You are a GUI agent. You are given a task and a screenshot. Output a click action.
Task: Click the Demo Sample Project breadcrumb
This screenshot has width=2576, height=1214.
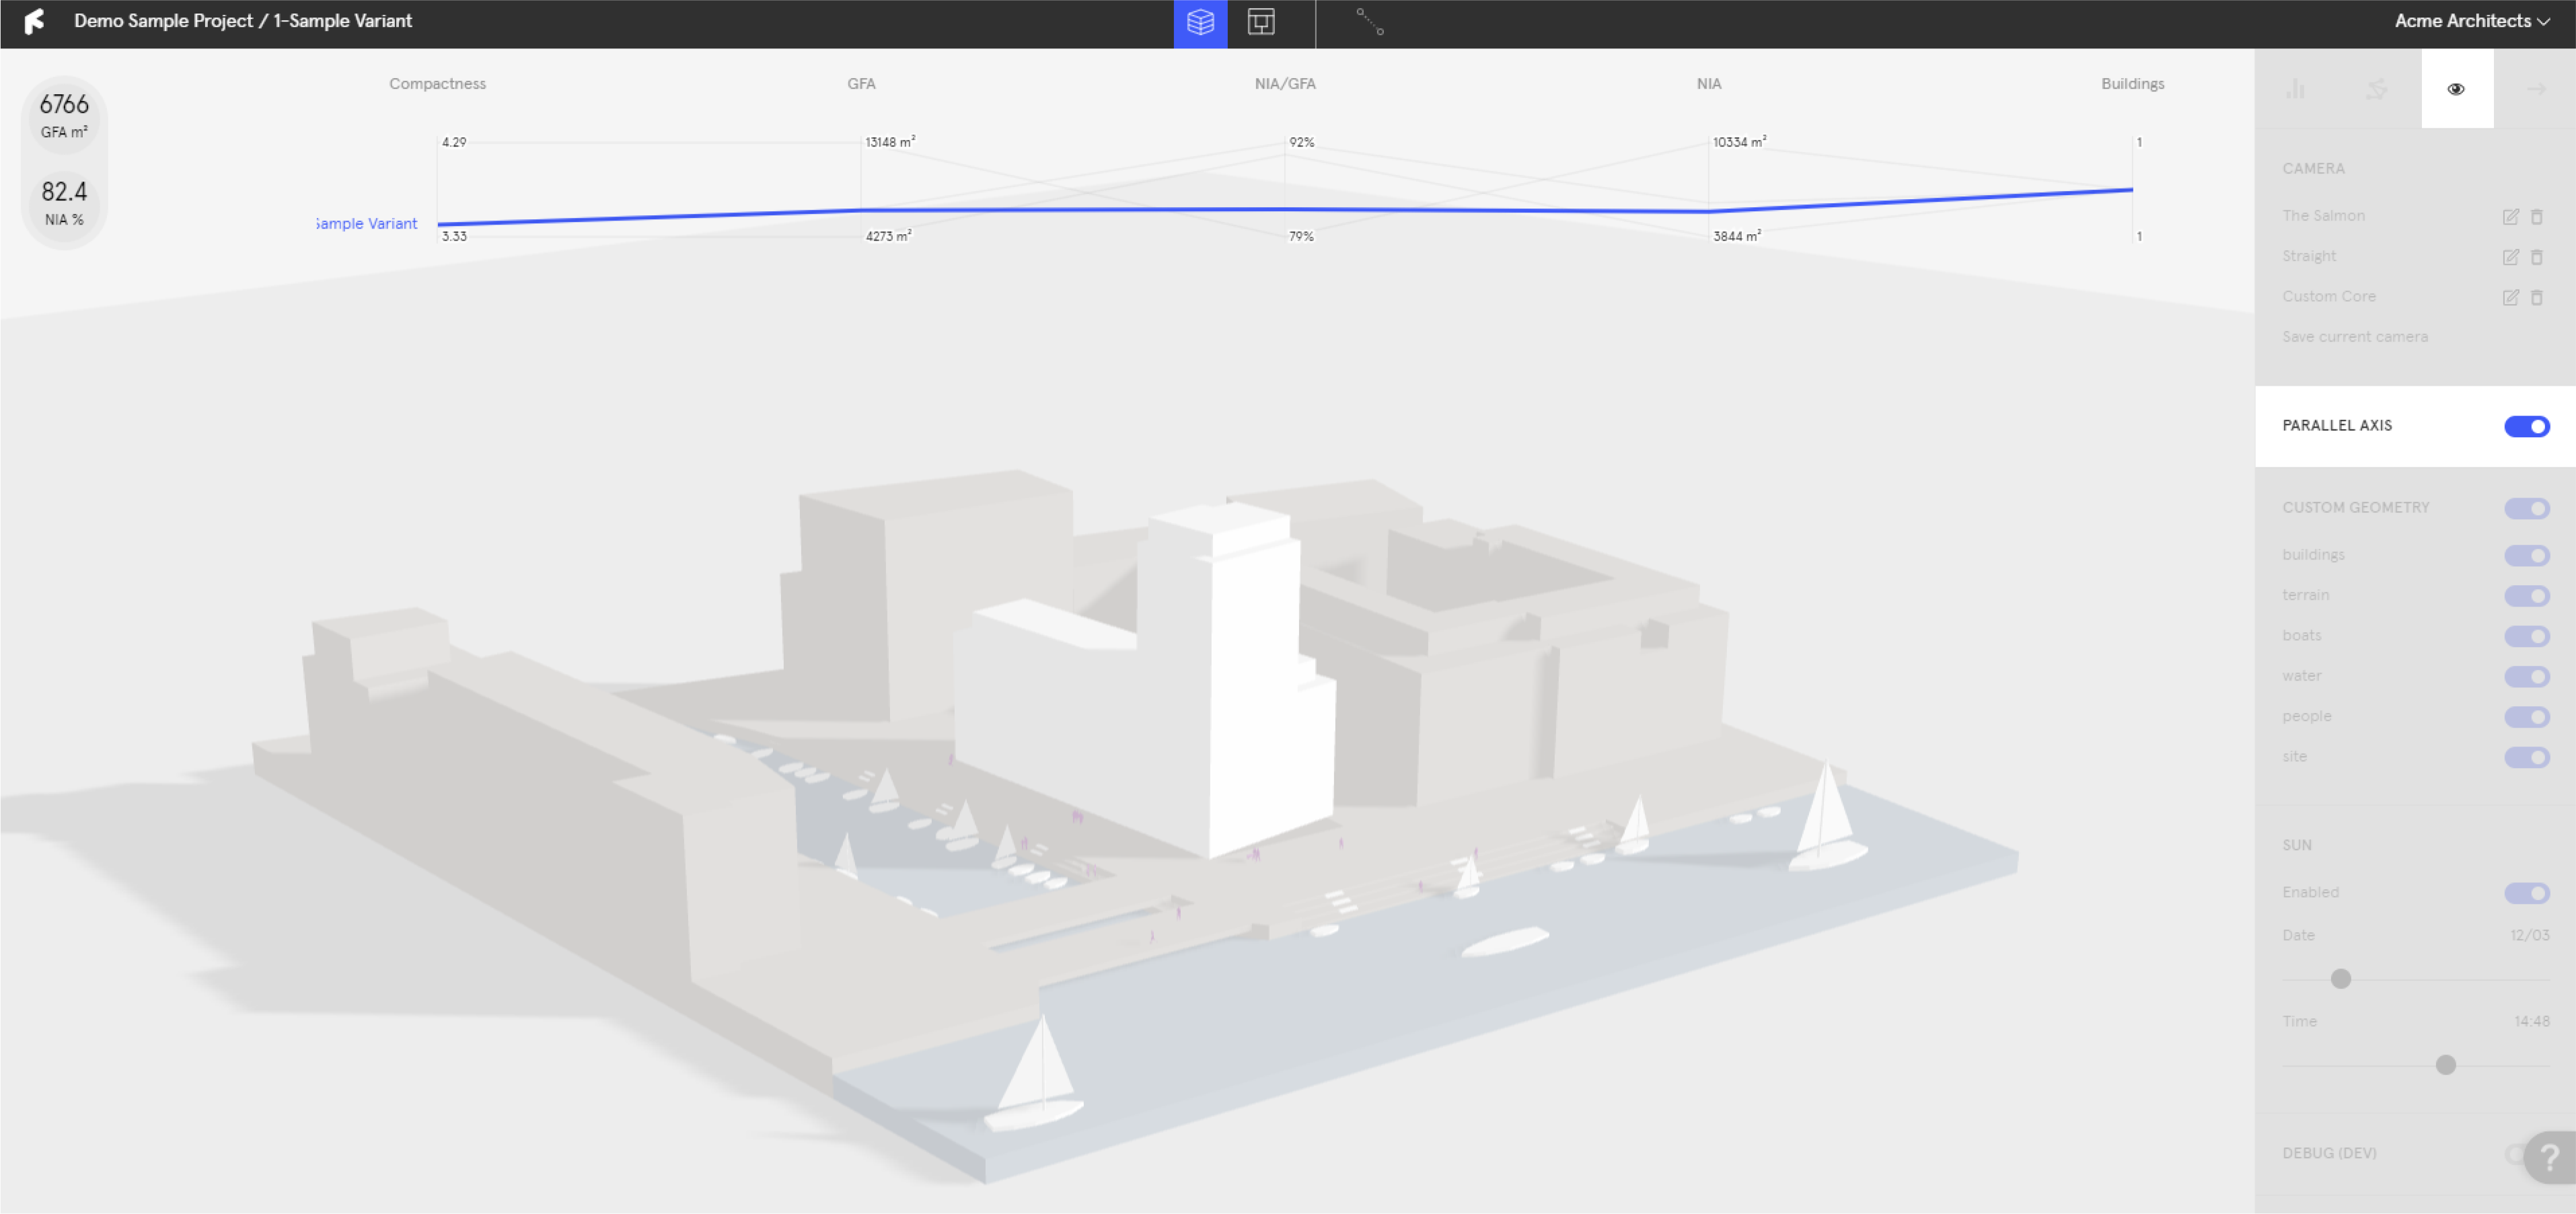click(x=163, y=21)
